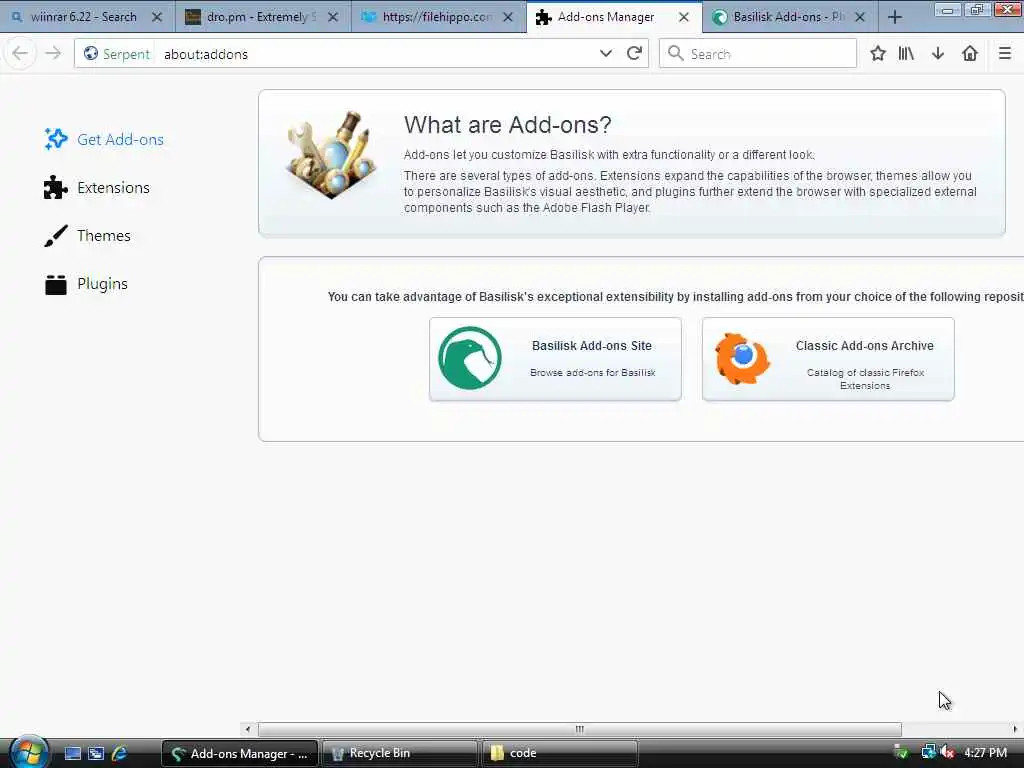1024x768 pixels.
Task: Click the scrollbar left arrow
Action: point(248,729)
